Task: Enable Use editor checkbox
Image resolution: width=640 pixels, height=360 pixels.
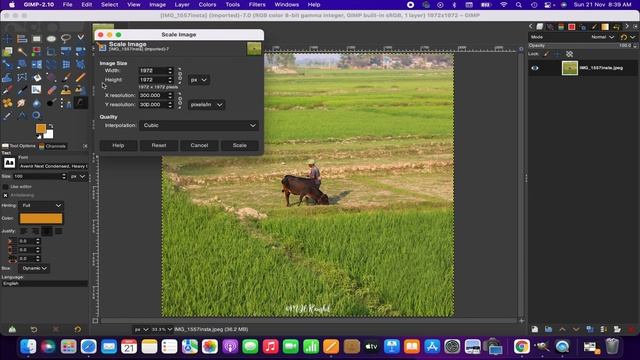Action: (5, 187)
